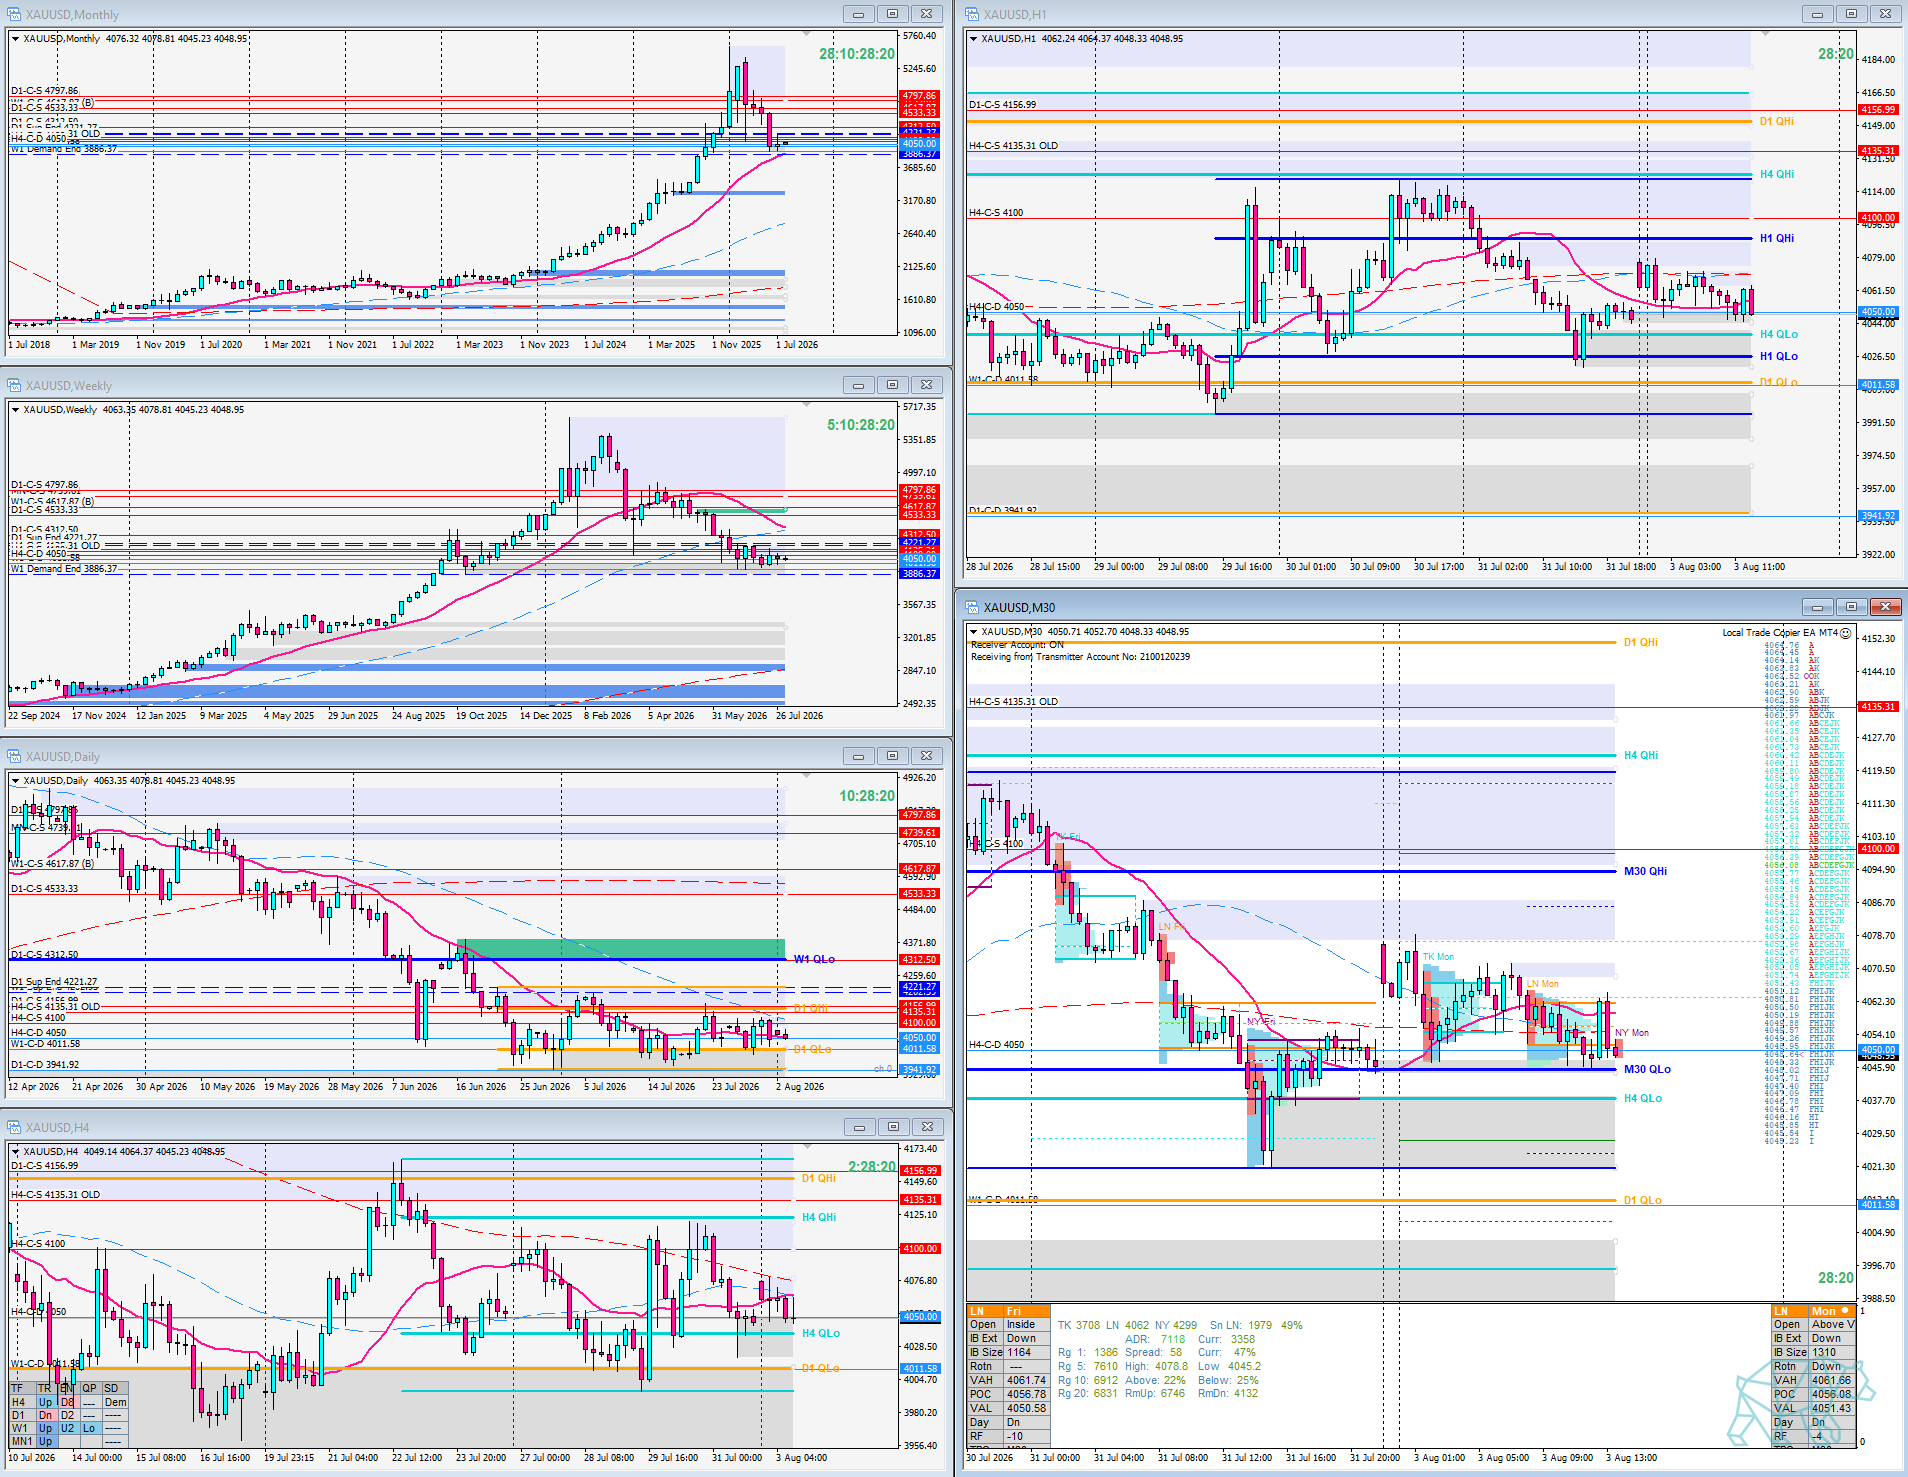Click the M30 chart price scale
Screen dimensions: 1908x1477
pos(1879,963)
